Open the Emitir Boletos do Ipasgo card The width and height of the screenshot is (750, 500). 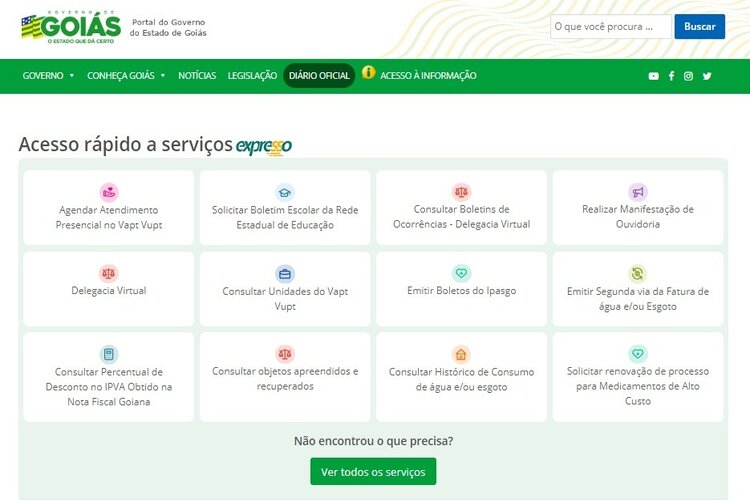pyautogui.click(x=461, y=289)
